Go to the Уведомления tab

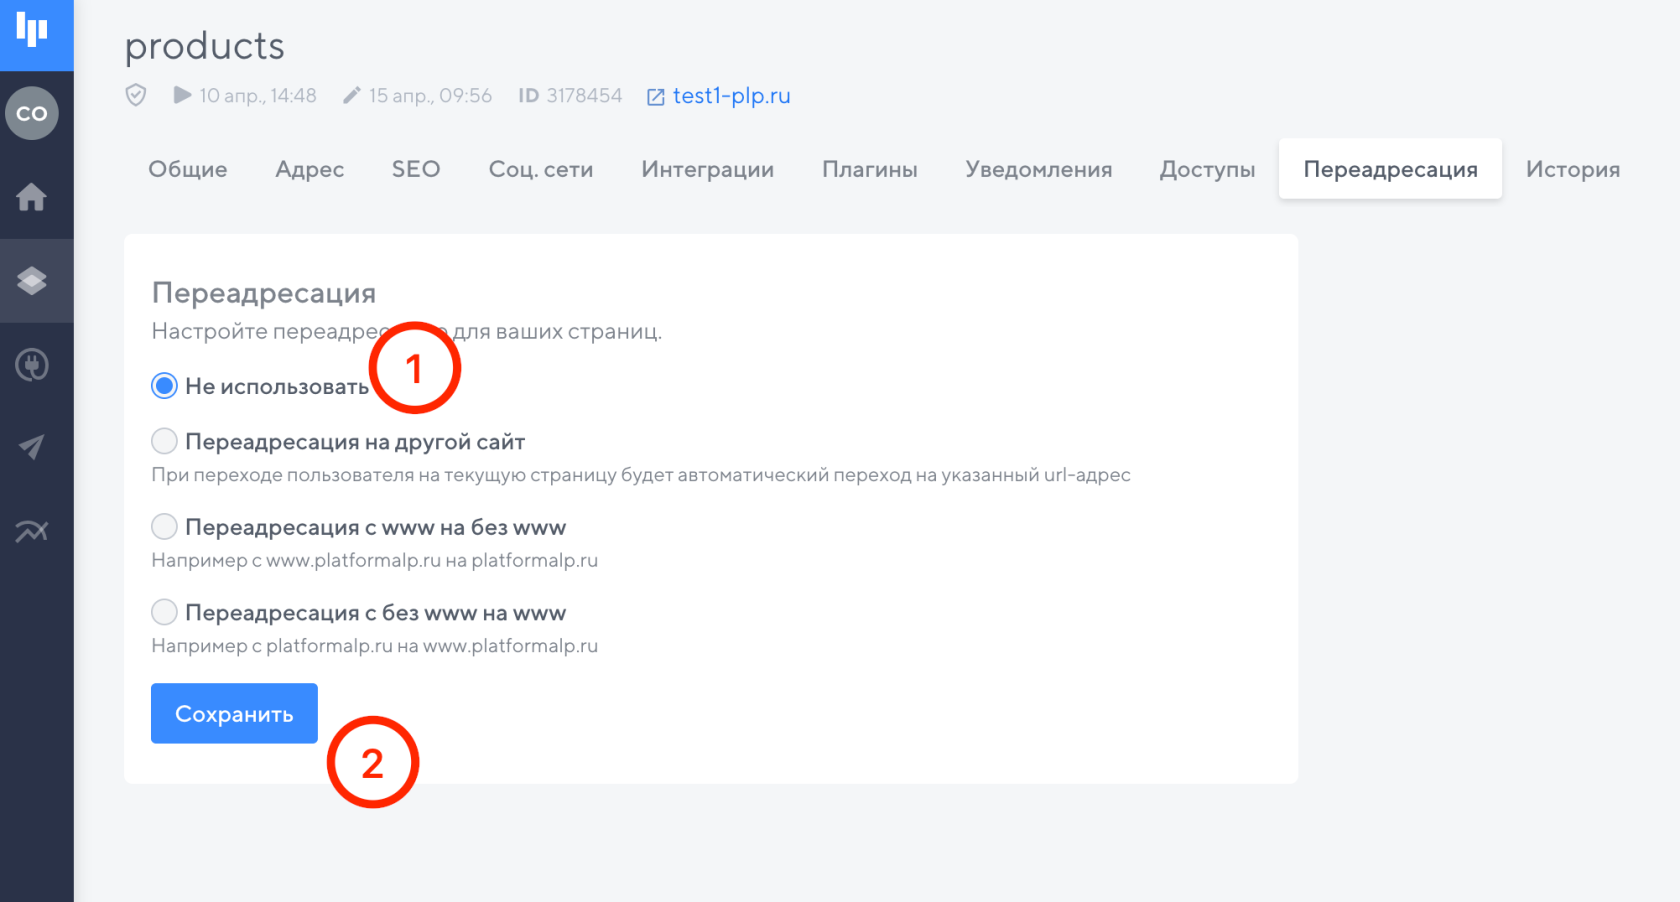click(x=1039, y=169)
